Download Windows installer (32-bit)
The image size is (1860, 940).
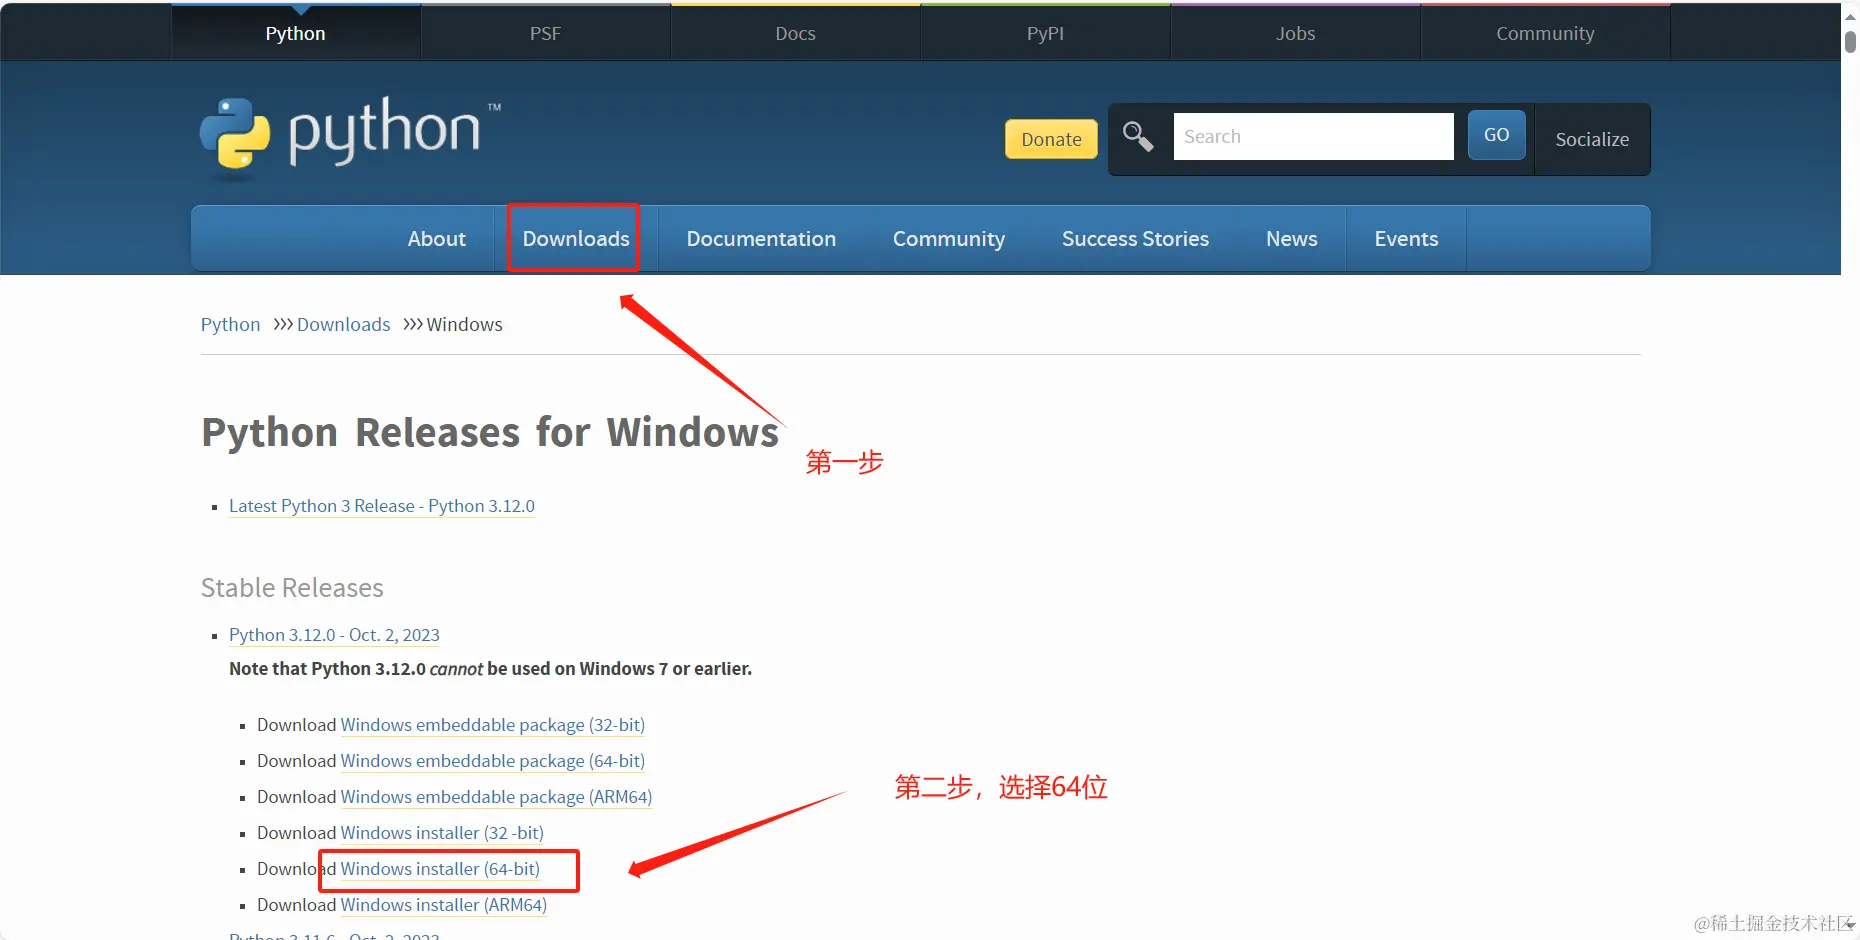coord(442,833)
